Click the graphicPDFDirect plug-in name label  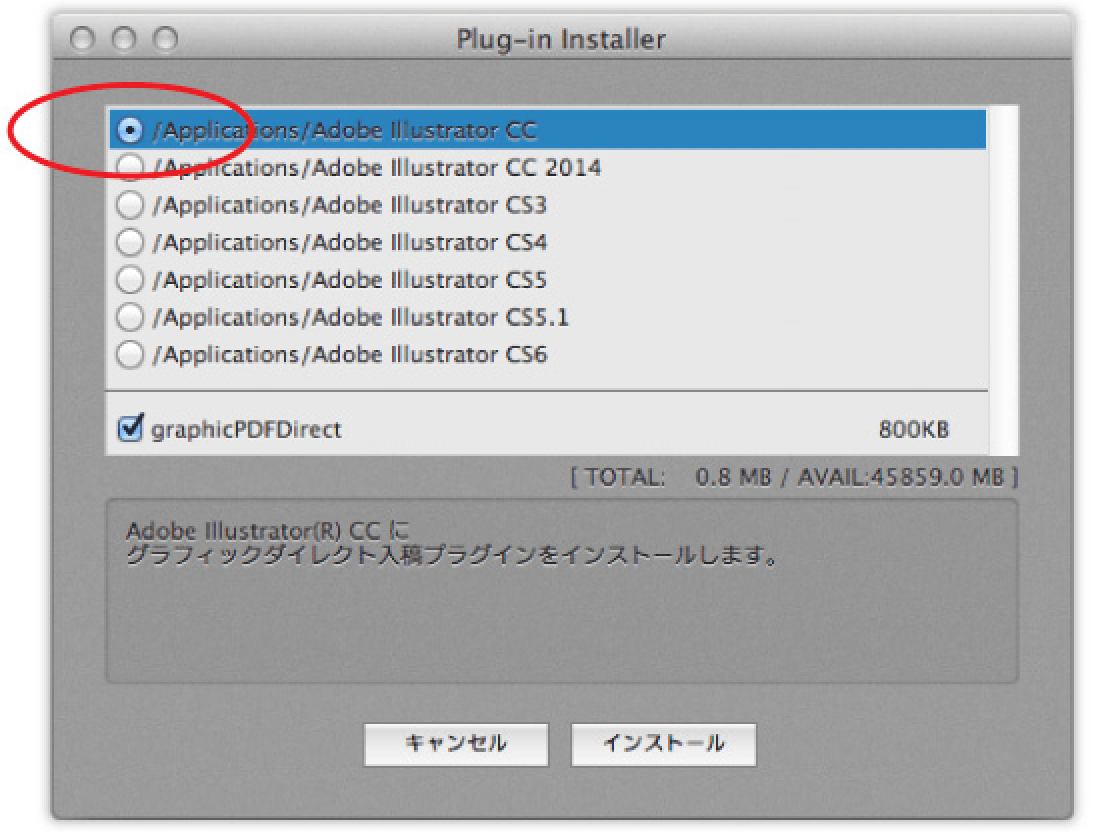(246, 430)
